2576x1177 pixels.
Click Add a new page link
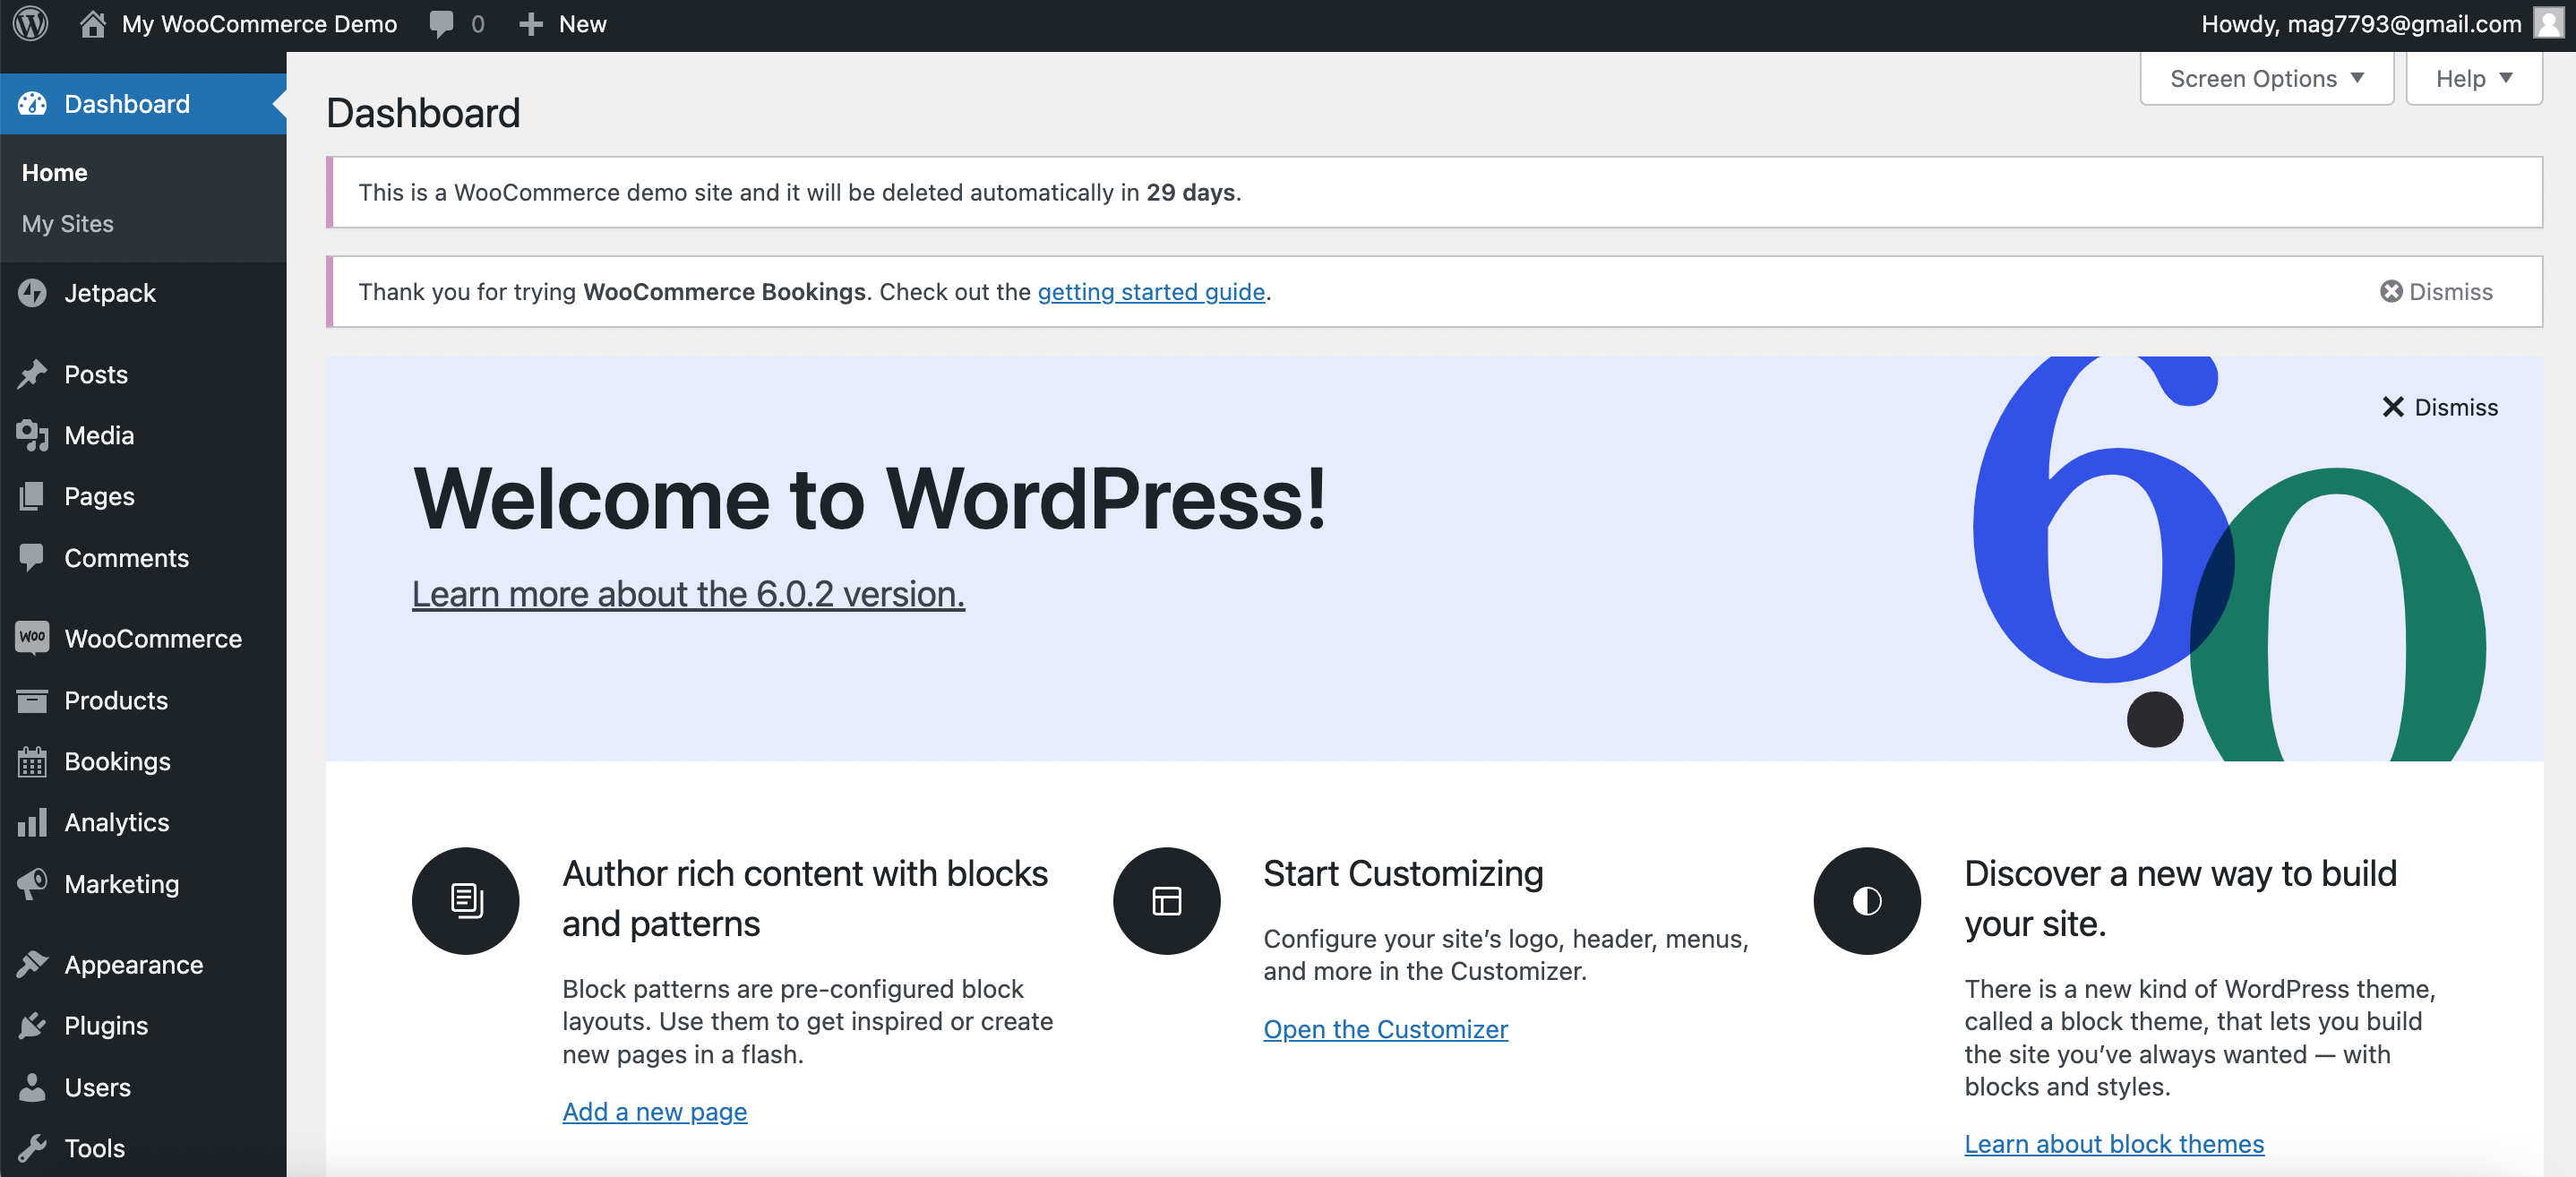click(654, 1111)
